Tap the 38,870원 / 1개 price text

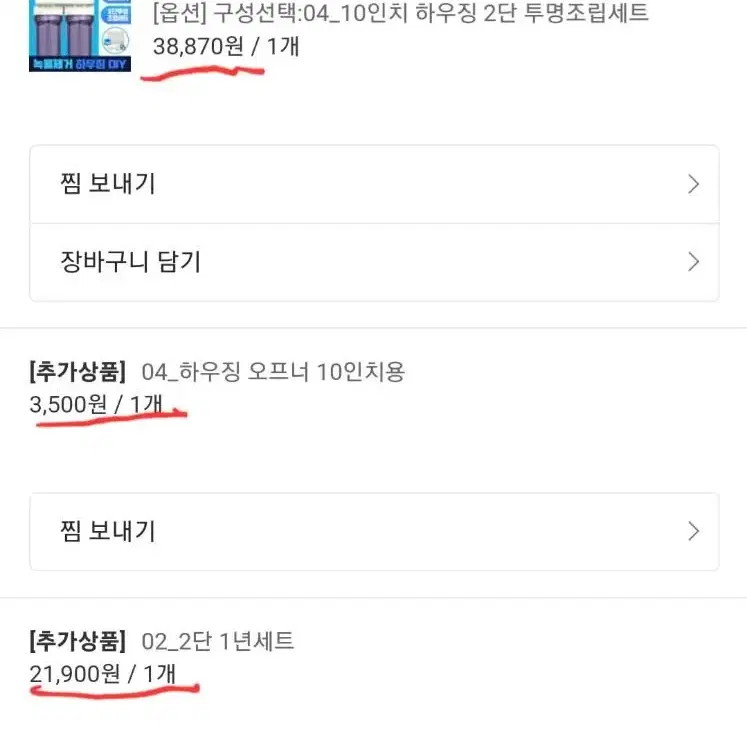pos(226,47)
